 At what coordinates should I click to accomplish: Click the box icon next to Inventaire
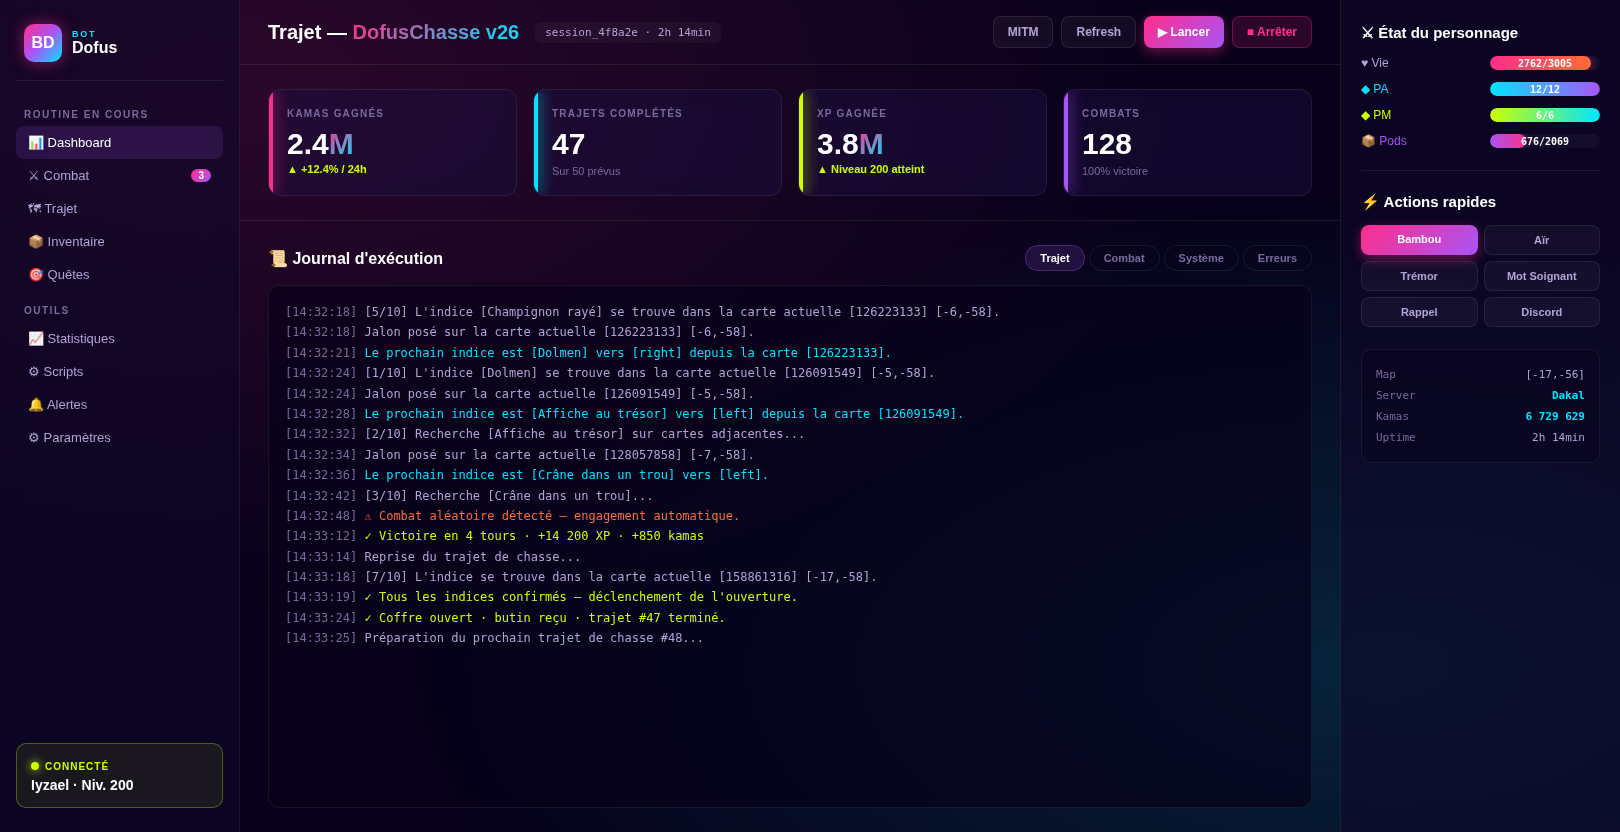tap(36, 241)
